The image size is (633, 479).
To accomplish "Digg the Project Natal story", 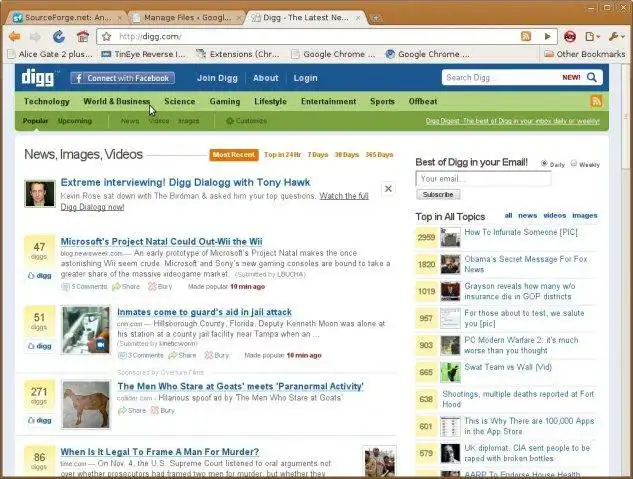I will coord(40,276).
